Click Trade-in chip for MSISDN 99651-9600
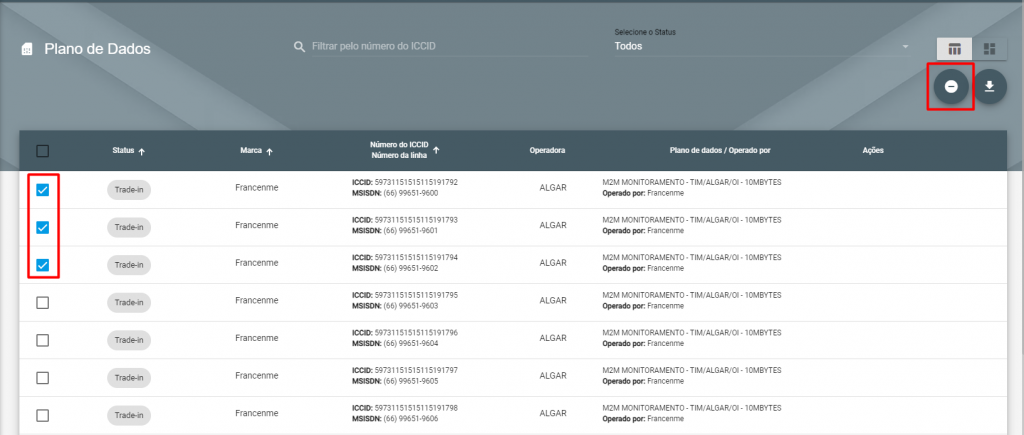The image size is (1024, 435). (129, 190)
